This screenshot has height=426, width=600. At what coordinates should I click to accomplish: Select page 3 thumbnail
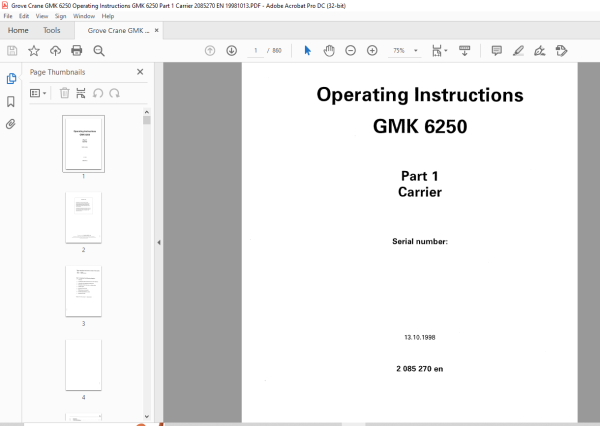(x=83, y=291)
